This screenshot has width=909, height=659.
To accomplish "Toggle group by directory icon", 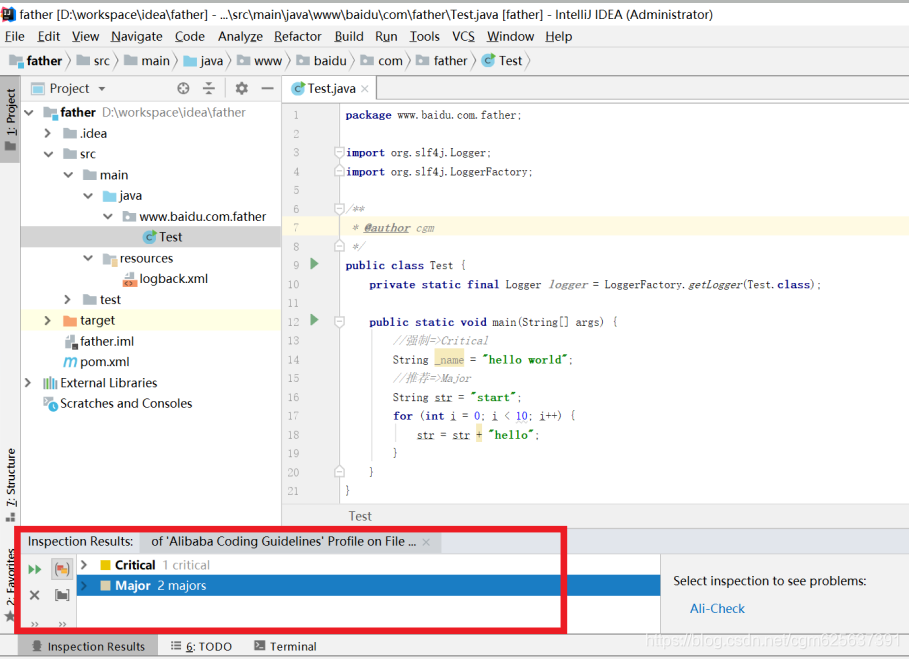I will tap(62, 595).
